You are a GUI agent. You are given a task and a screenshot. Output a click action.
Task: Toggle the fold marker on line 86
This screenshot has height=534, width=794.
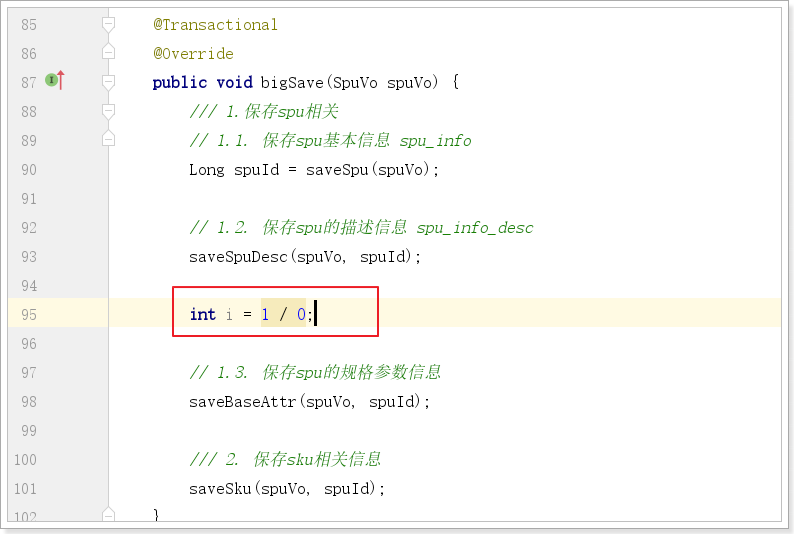(108, 53)
